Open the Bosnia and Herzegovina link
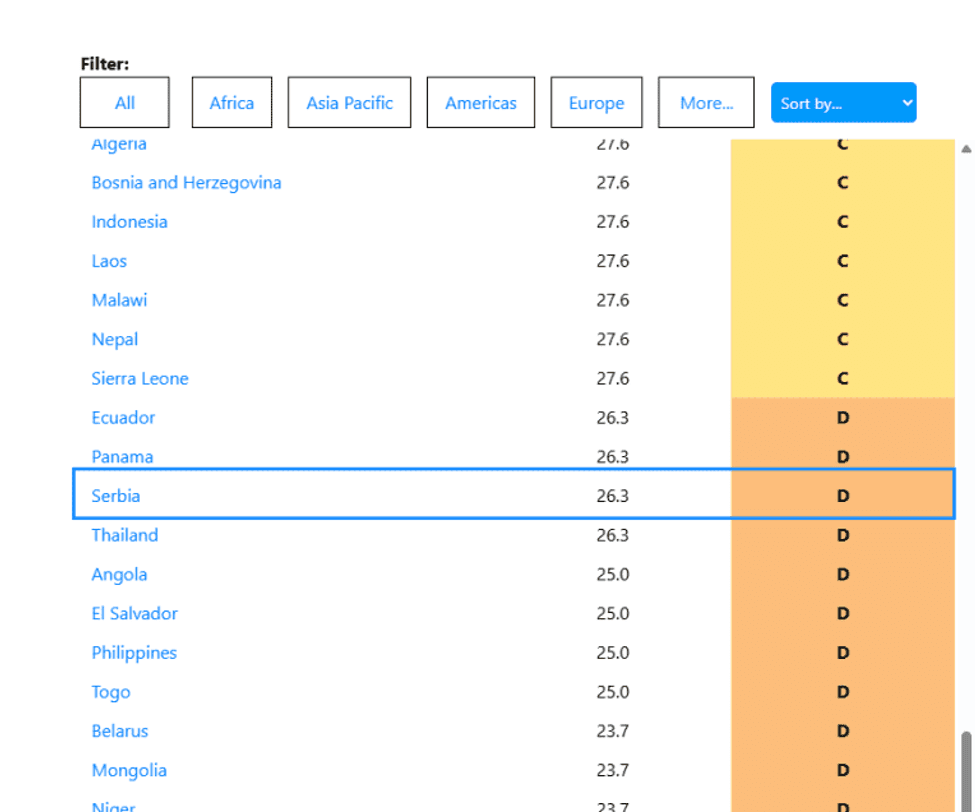This screenshot has height=812, width=980. (186, 183)
